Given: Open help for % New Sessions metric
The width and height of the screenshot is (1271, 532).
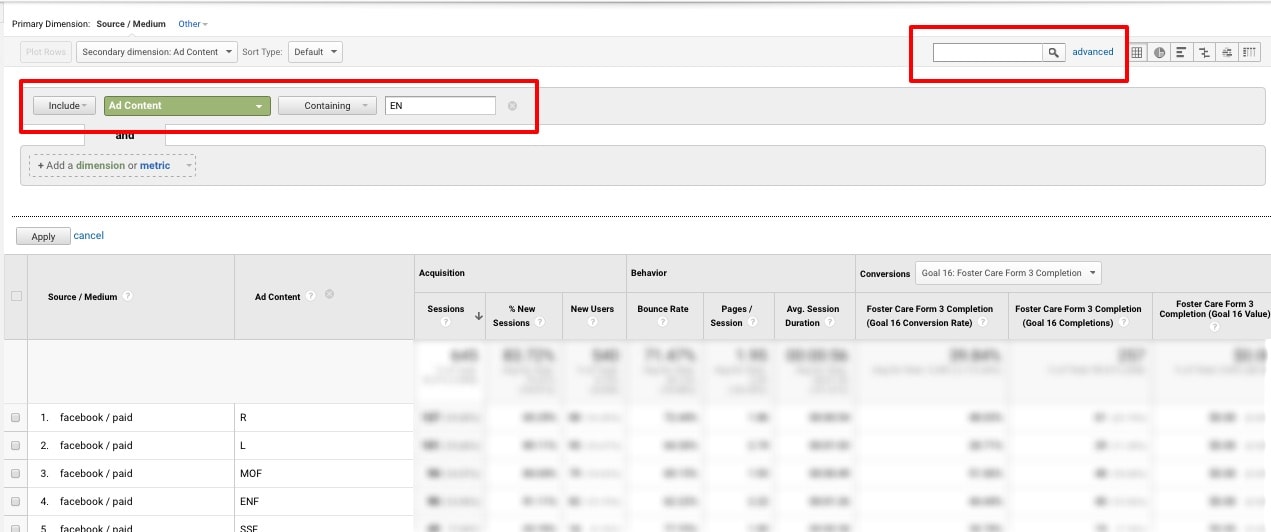Looking at the screenshot, I should click(x=540, y=323).
